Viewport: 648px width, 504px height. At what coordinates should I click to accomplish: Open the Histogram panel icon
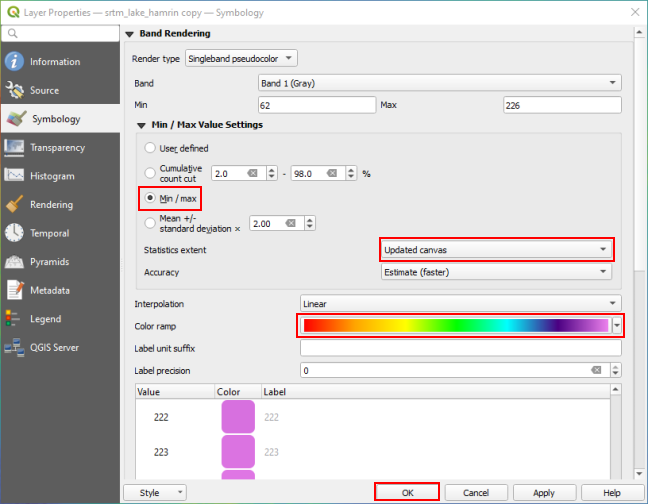coord(14,176)
